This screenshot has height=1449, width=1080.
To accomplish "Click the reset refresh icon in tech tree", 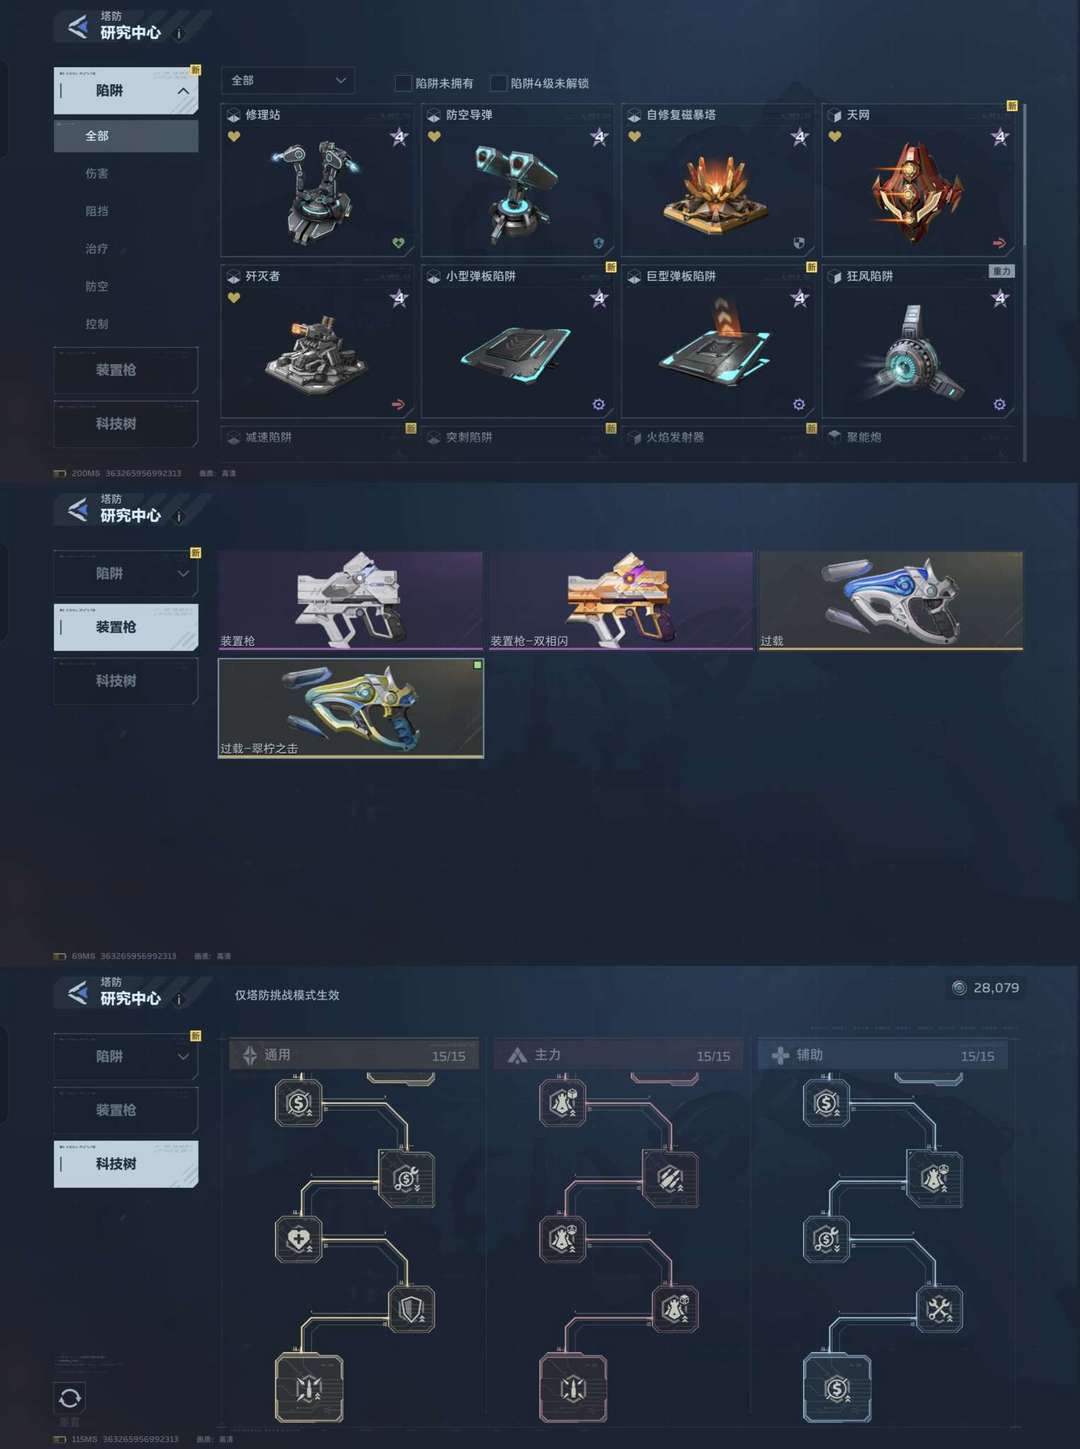I will click(x=70, y=1397).
